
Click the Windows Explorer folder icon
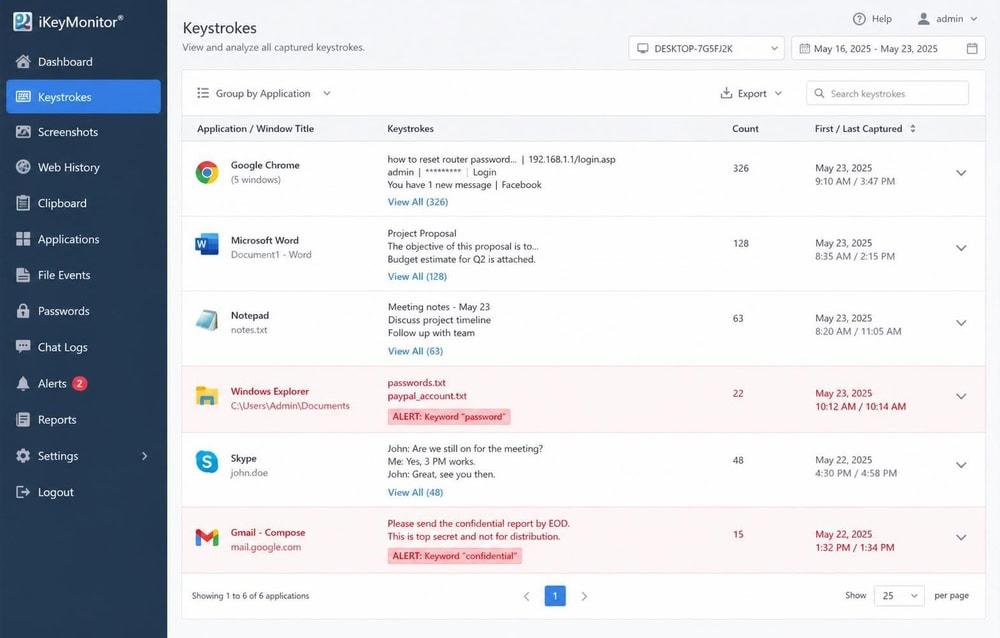[207, 396]
